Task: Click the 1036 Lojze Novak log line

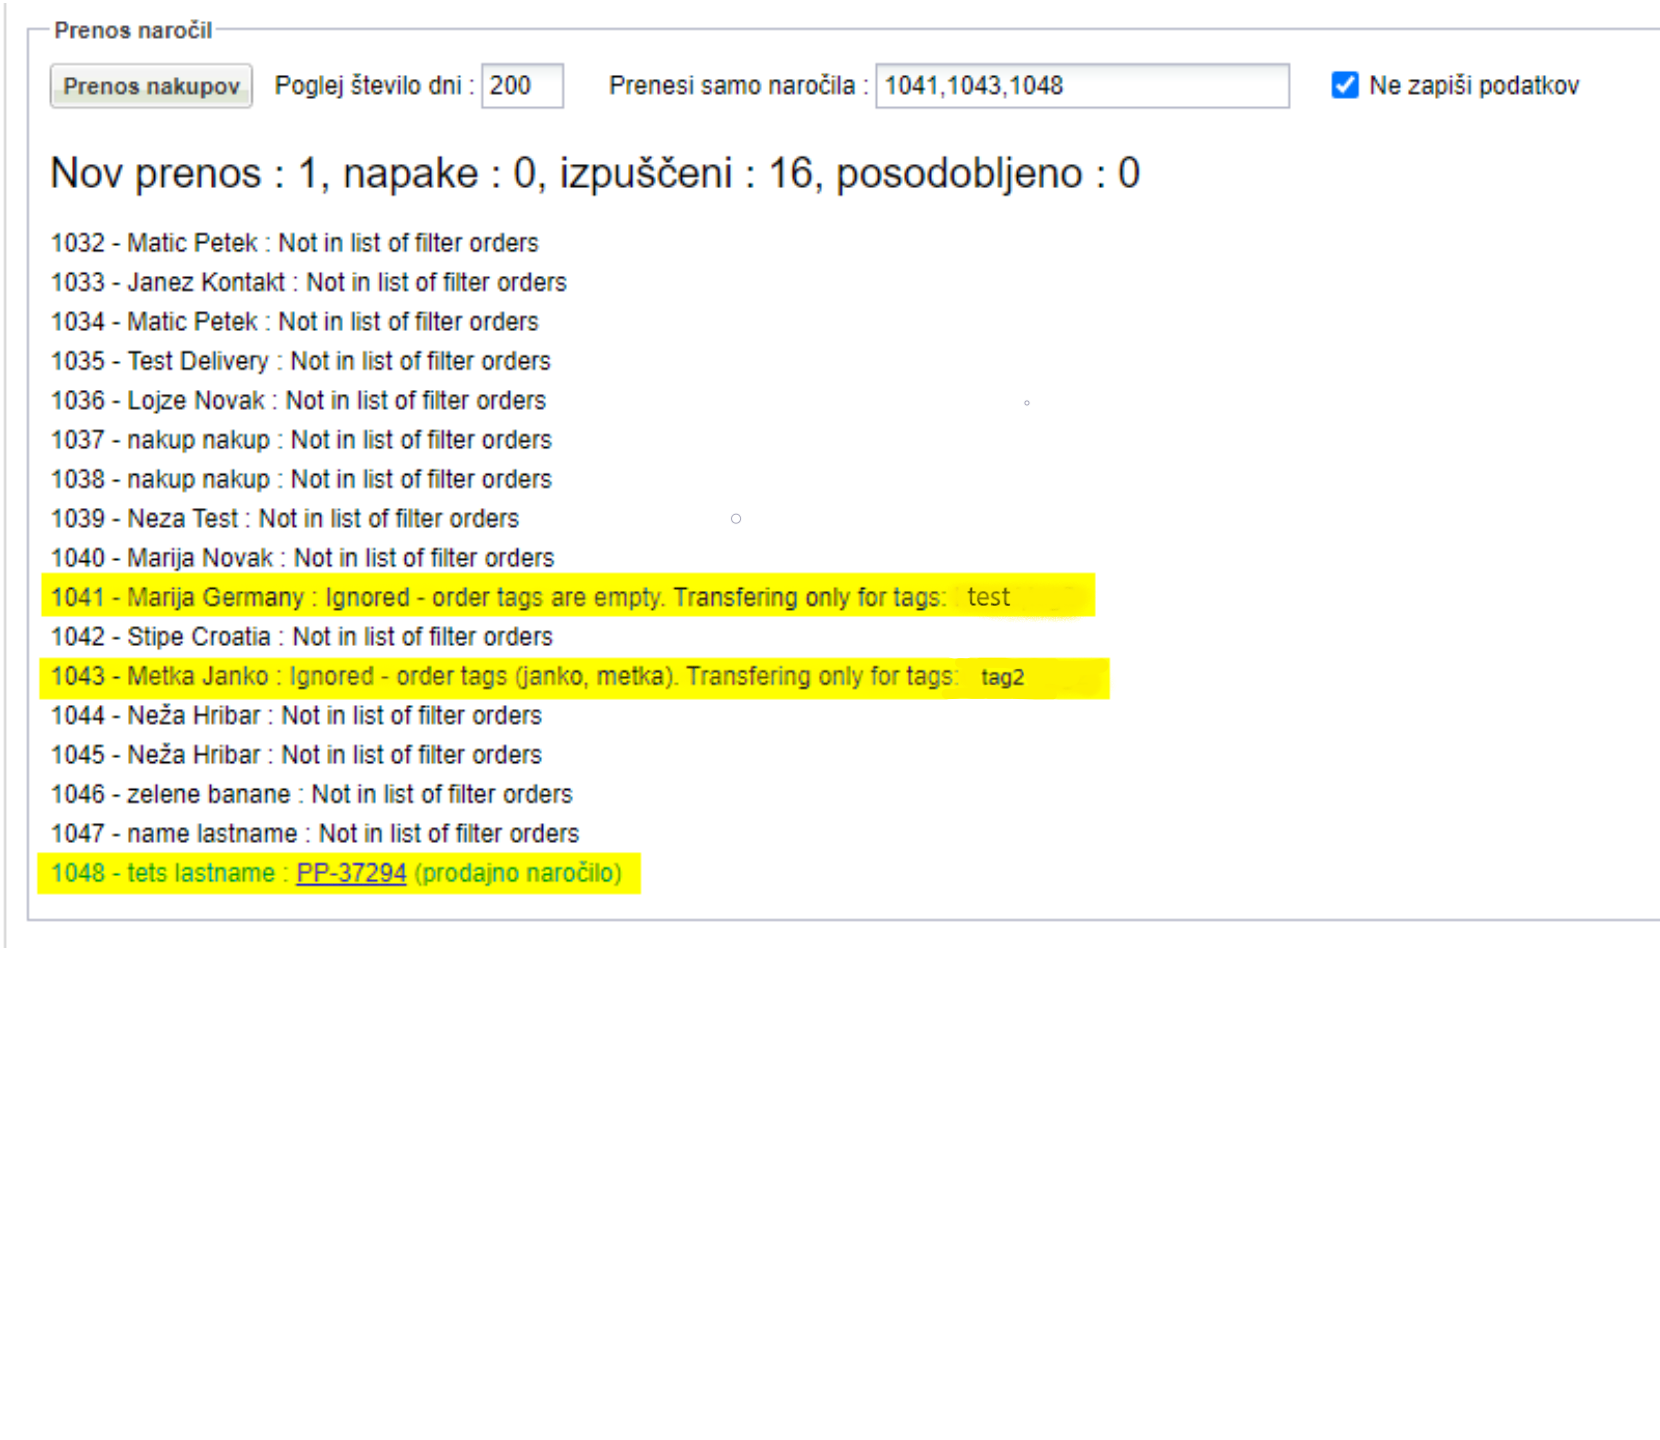Action: tap(298, 400)
